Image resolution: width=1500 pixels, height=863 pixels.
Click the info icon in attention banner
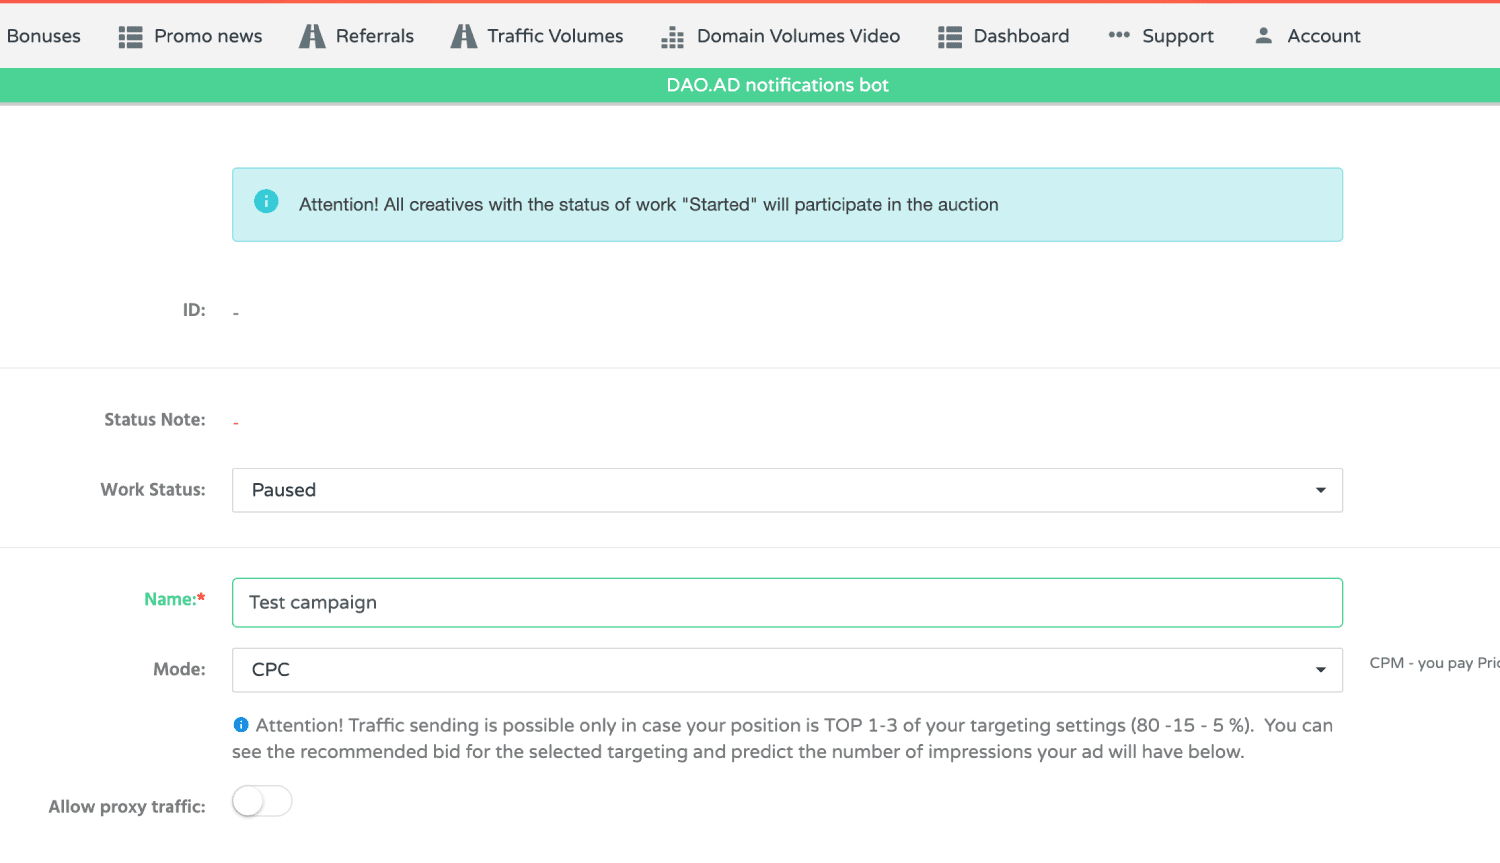click(x=266, y=201)
